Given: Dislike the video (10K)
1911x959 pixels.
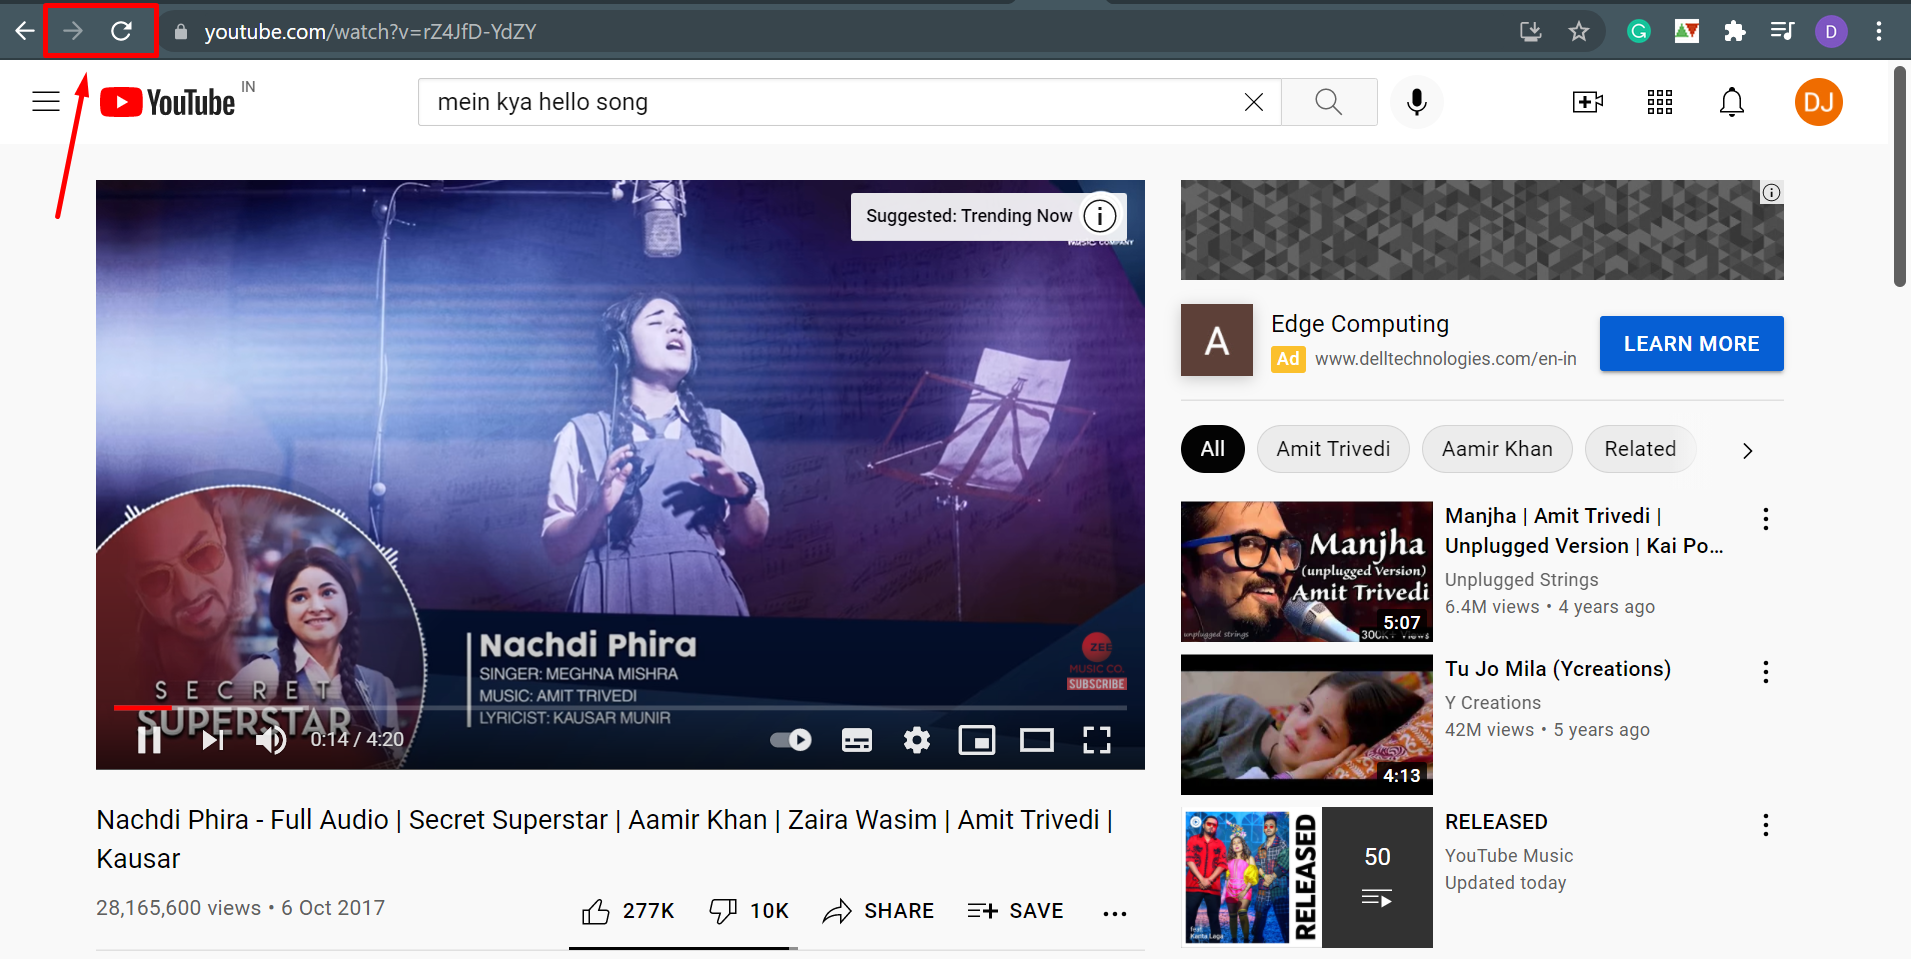Looking at the screenshot, I should (x=749, y=911).
